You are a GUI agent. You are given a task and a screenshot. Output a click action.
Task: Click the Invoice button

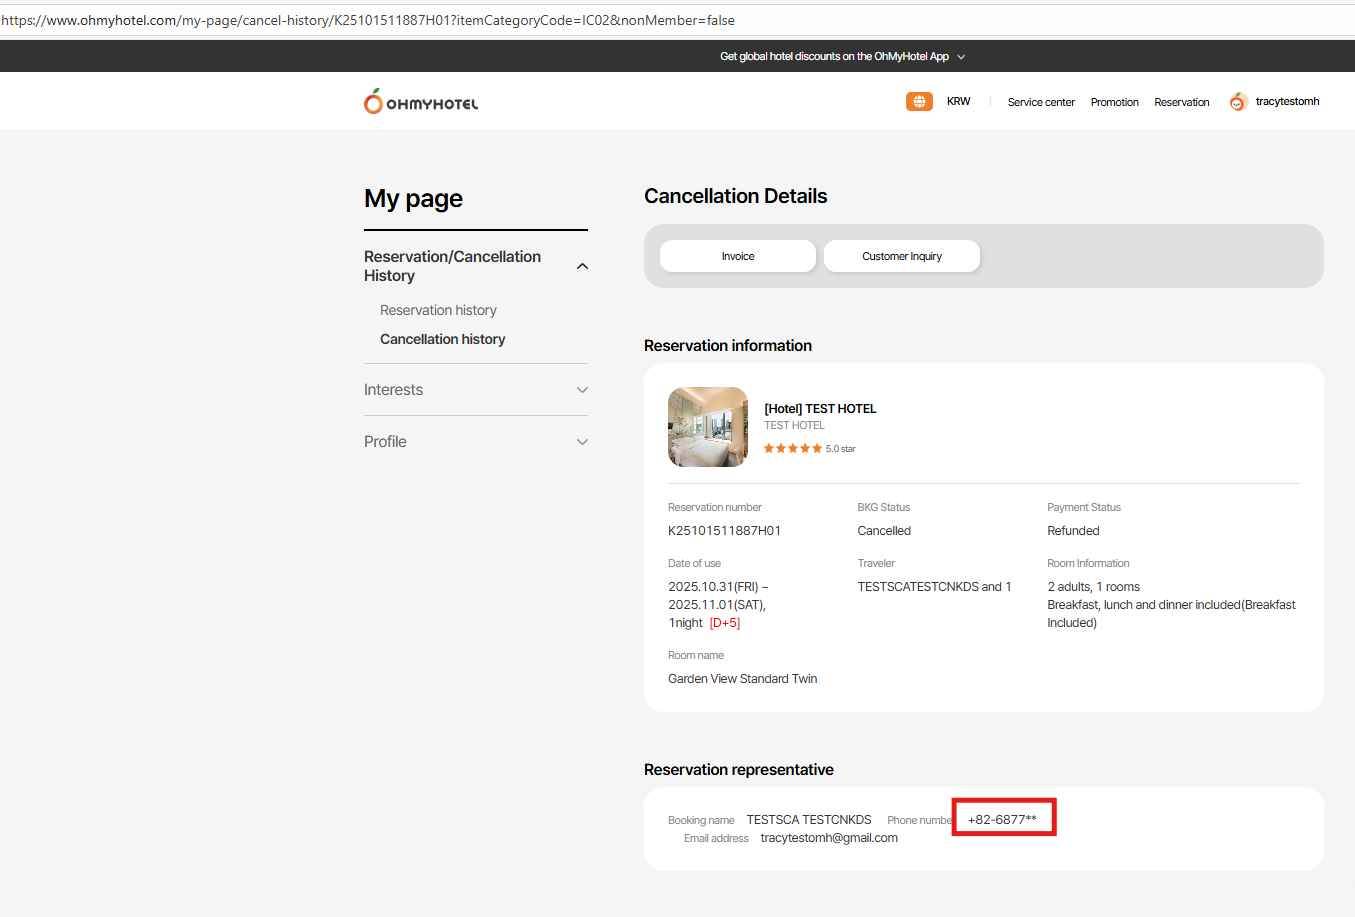[738, 256]
